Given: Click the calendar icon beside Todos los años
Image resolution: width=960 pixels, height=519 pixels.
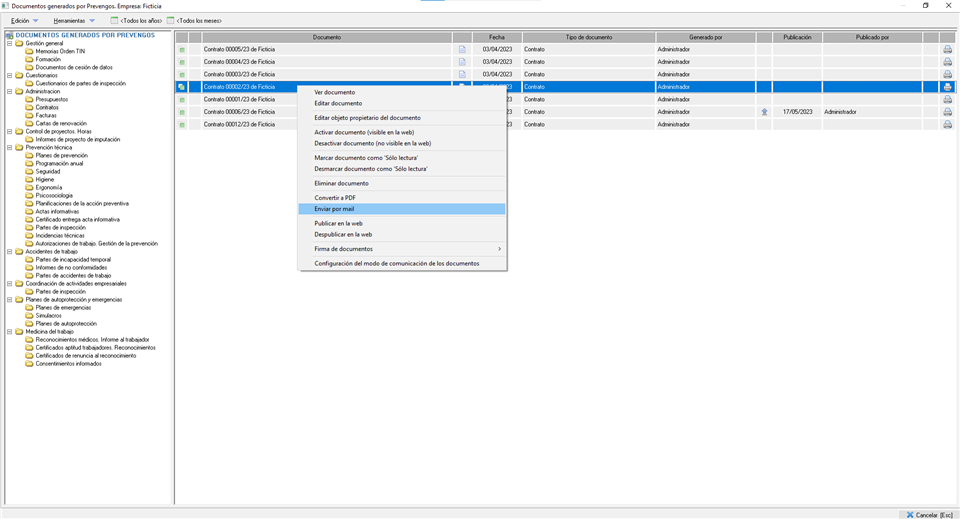Looking at the screenshot, I should [x=114, y=20].
